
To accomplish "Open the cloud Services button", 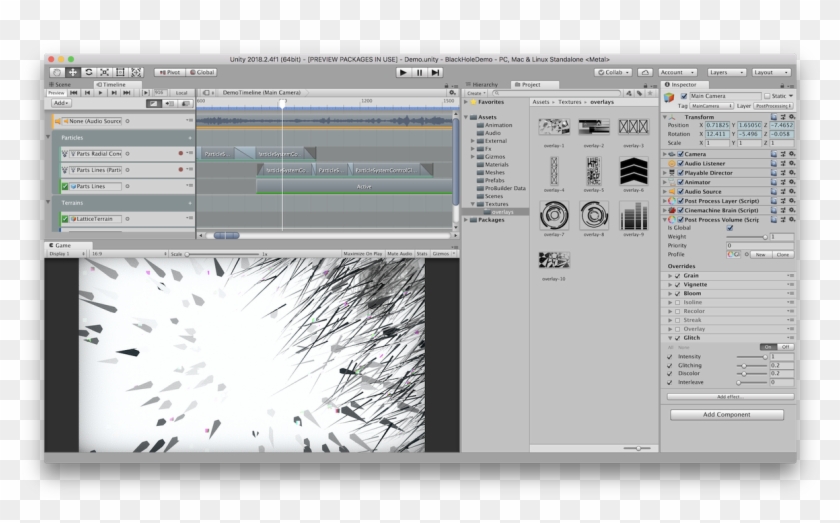I will (645, 72).
